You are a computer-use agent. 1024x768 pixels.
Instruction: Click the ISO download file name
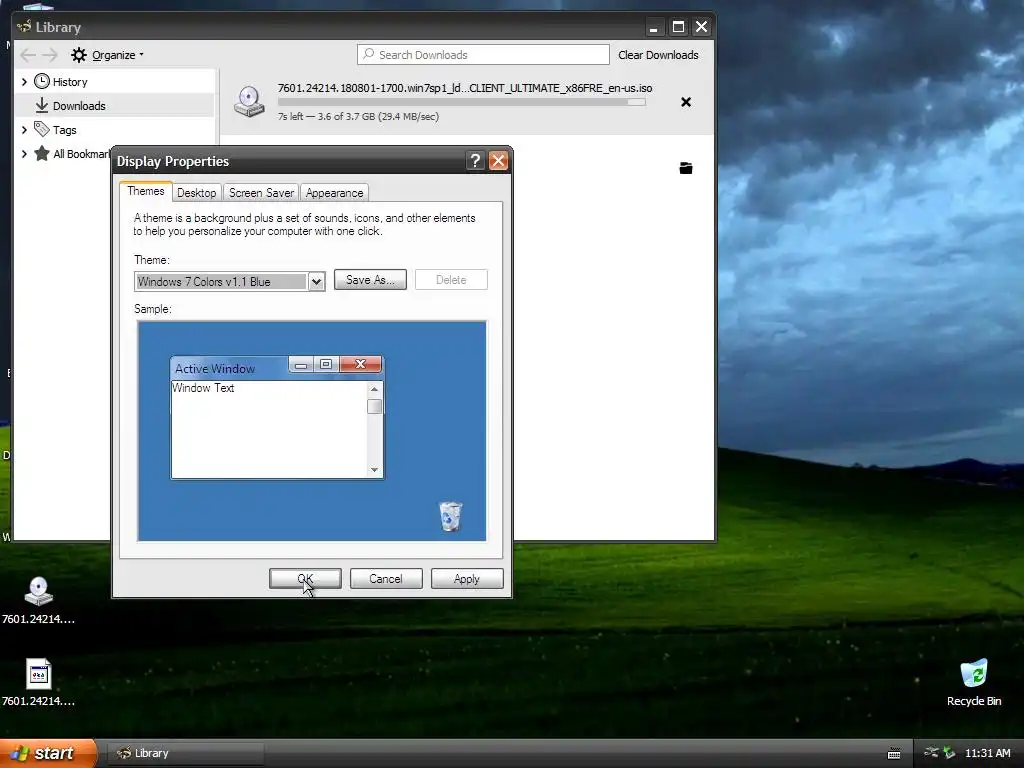pos(465,88)
